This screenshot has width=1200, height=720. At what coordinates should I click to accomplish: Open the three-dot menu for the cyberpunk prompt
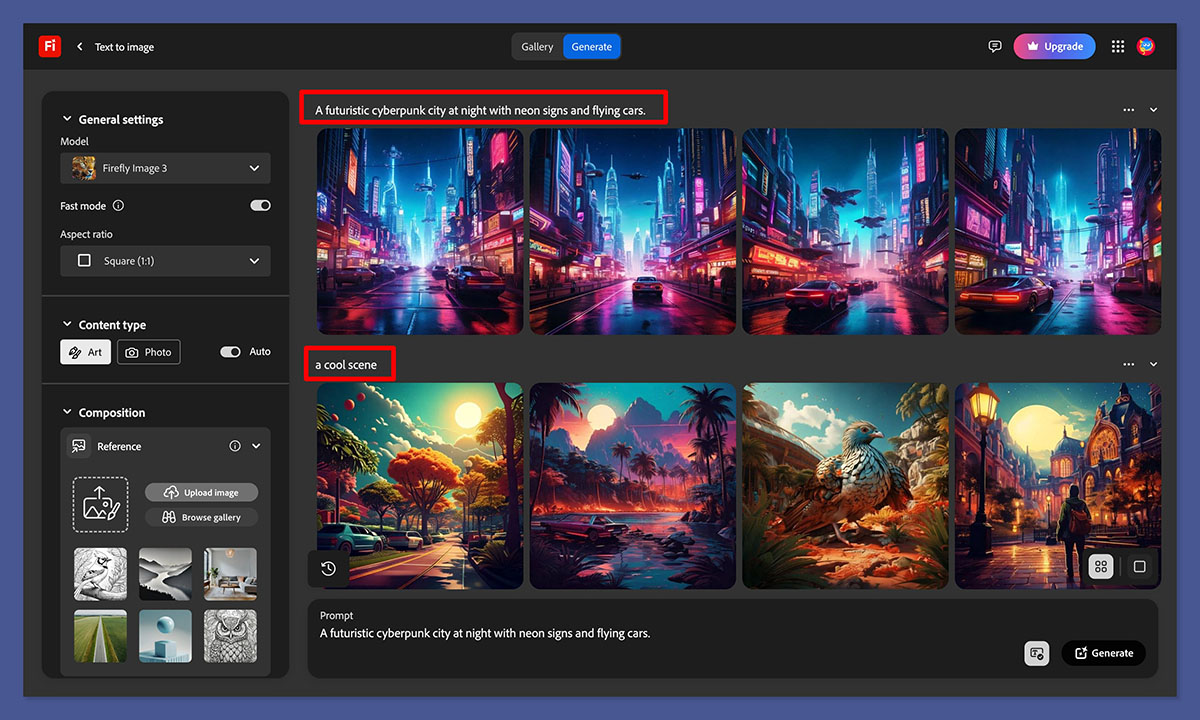point(1128,110)
